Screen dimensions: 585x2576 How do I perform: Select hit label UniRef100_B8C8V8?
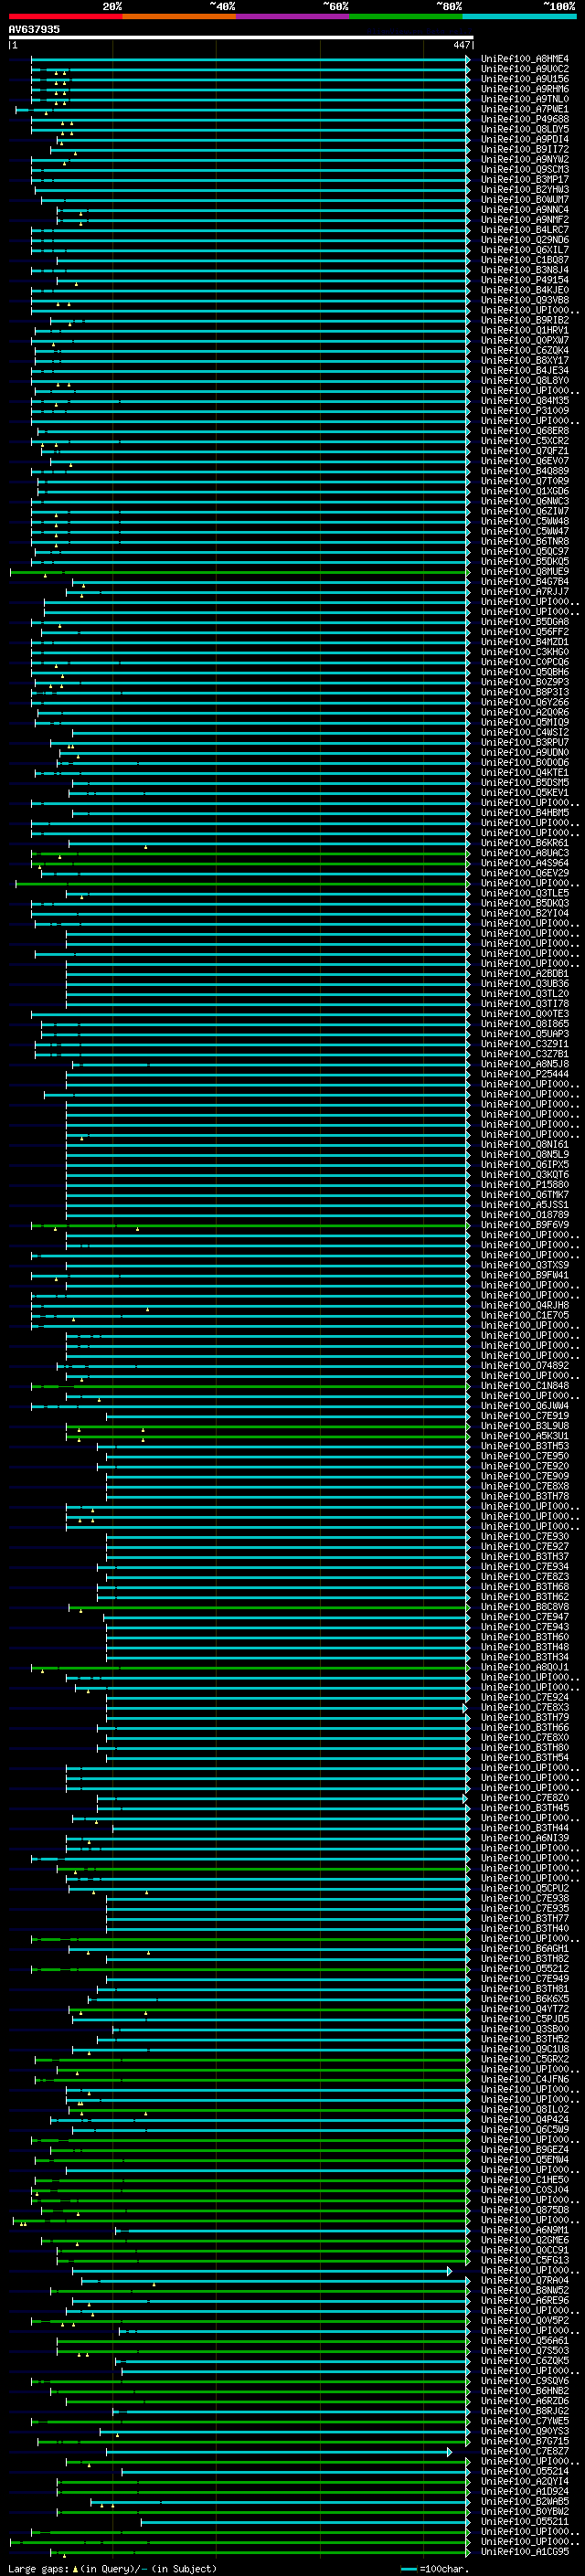525,1607
